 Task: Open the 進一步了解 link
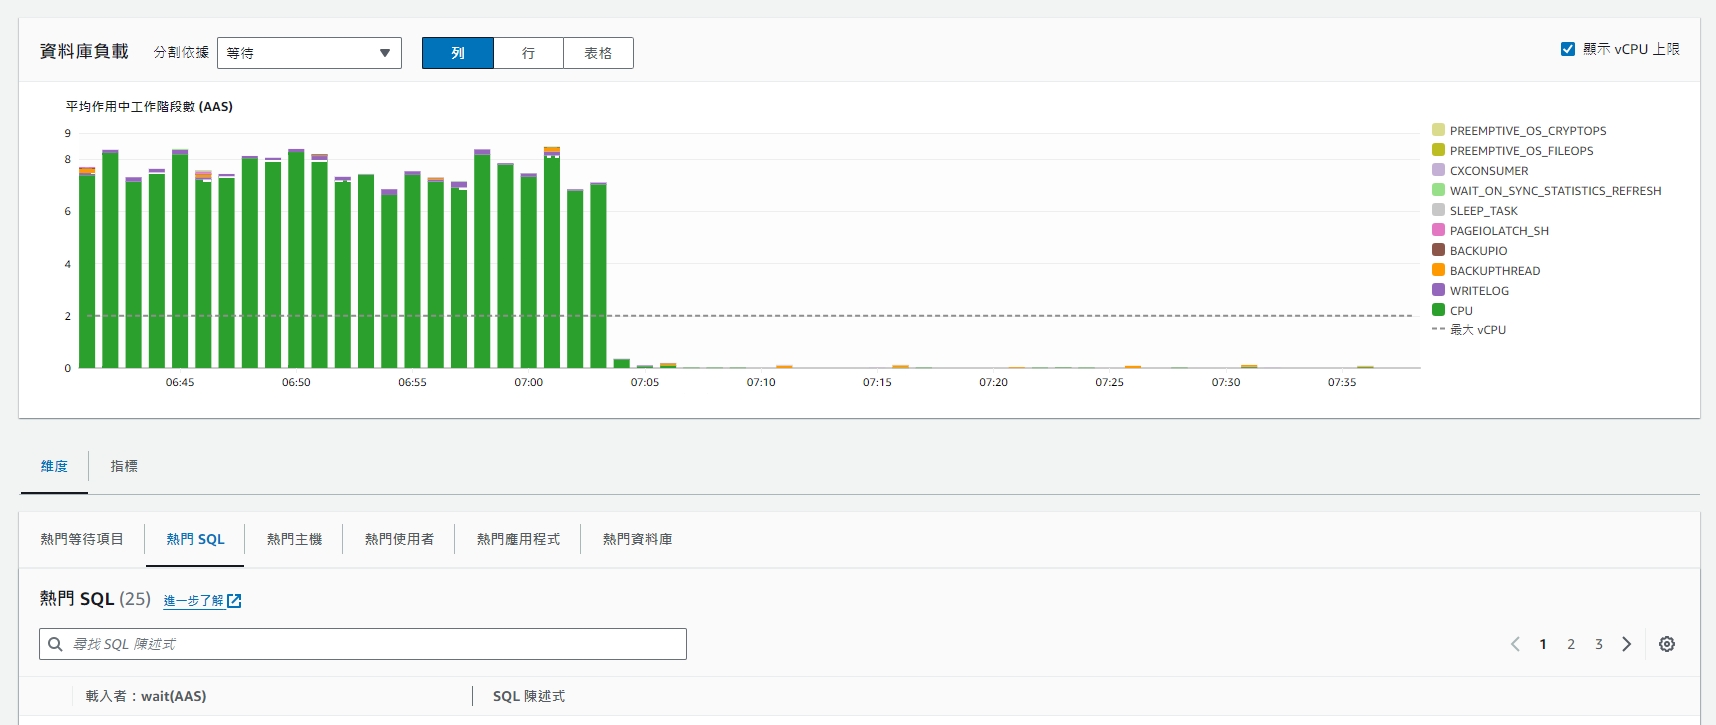193,601
